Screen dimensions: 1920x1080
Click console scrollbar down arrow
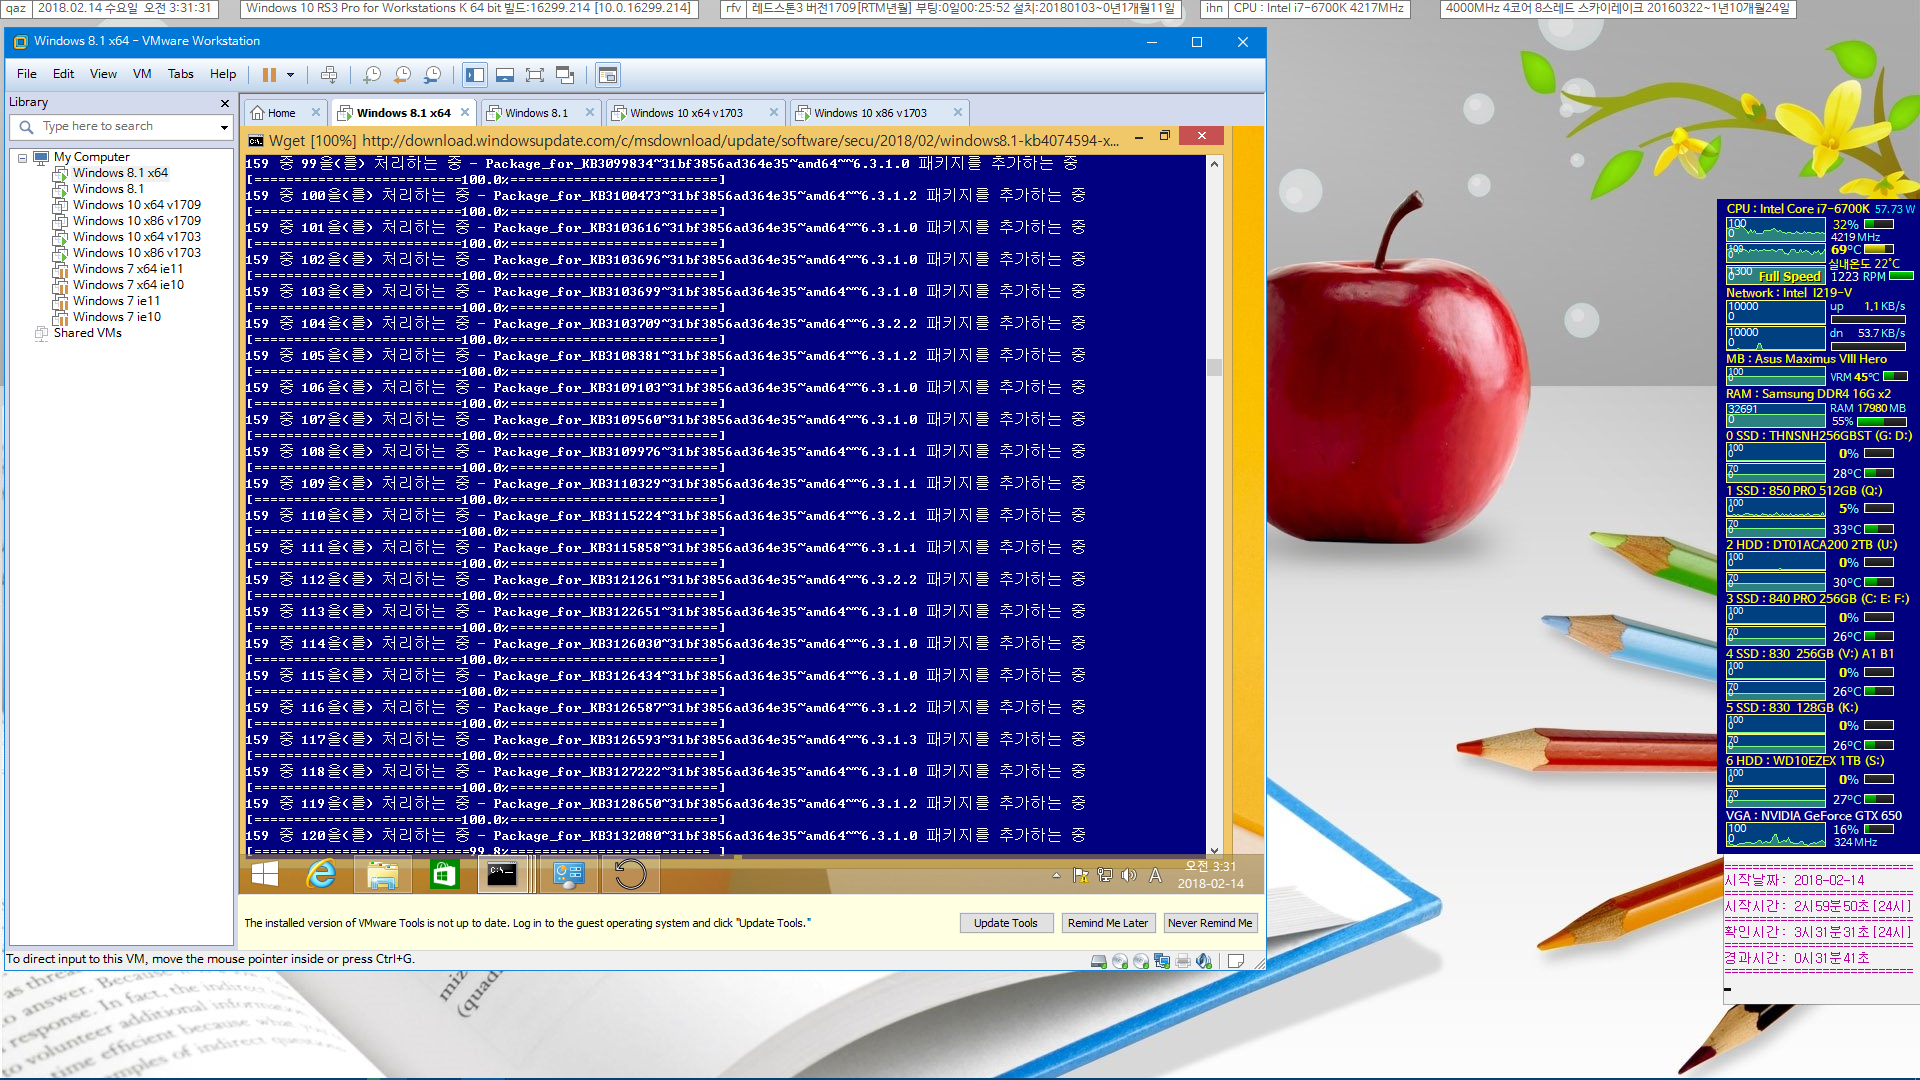(x=1214, y=850)
